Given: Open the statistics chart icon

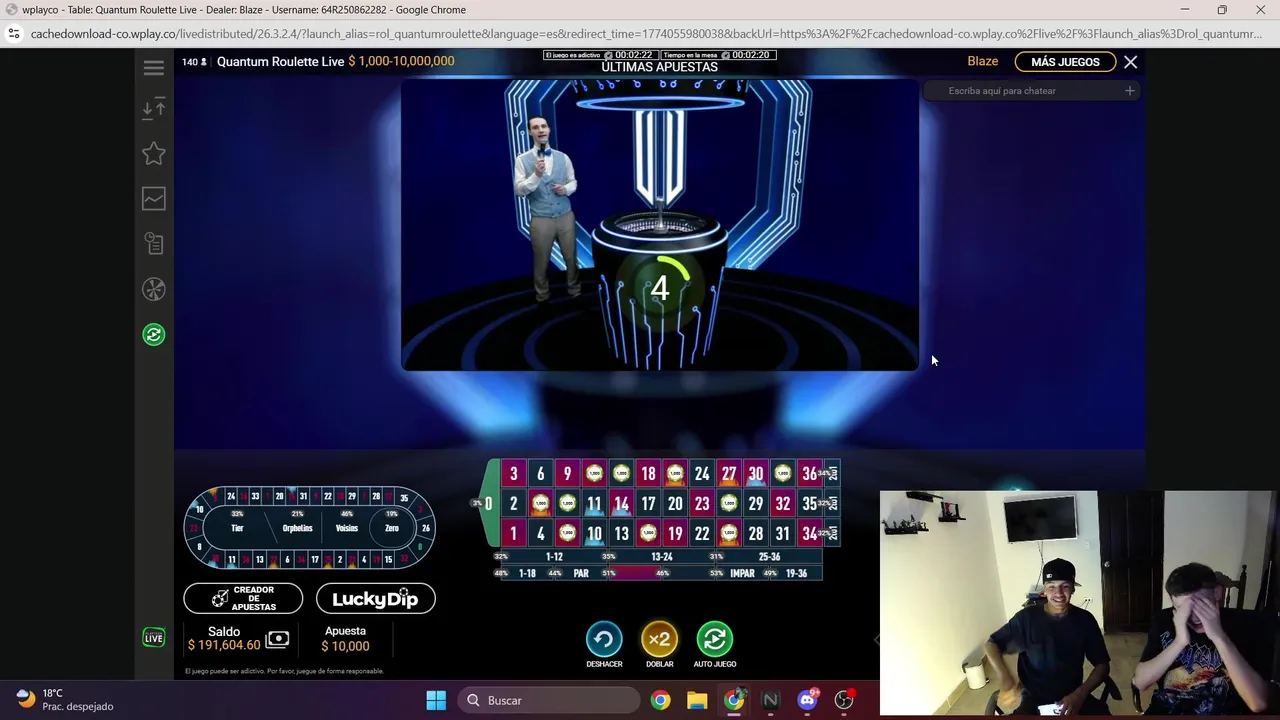Looking at the screenshot, I should [x=153, y=198].
